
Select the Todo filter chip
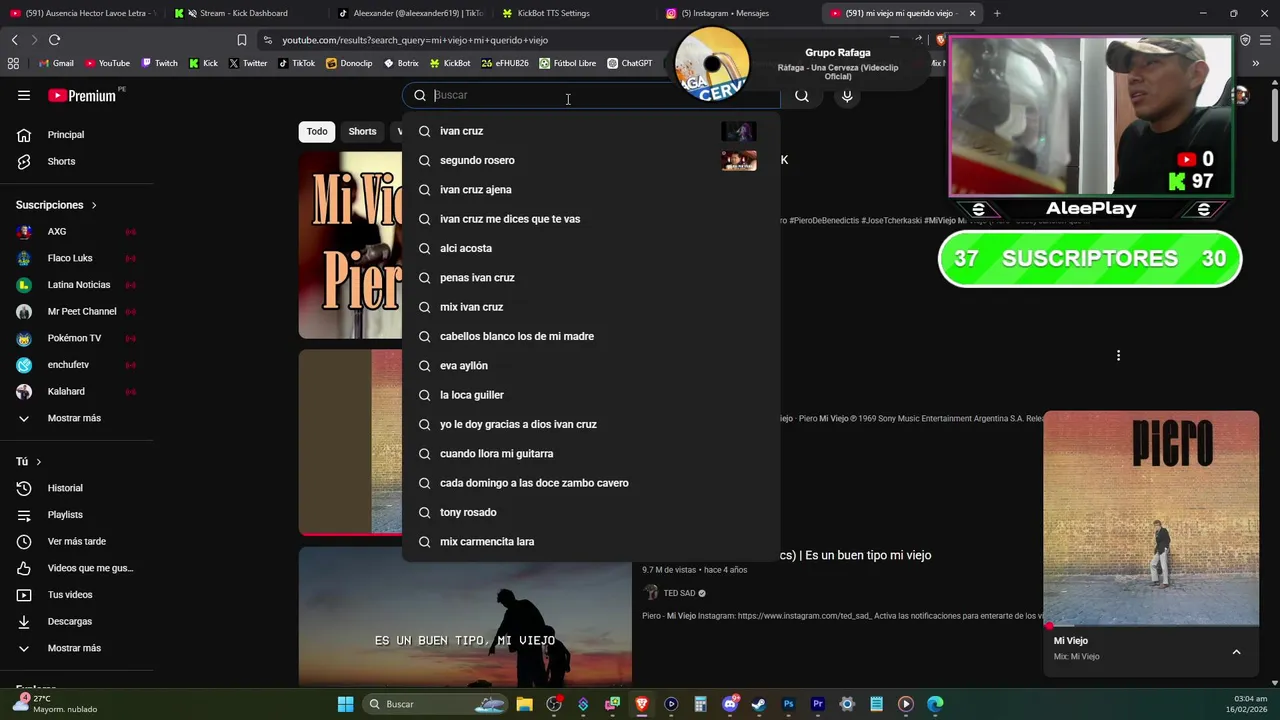point(317,132)
